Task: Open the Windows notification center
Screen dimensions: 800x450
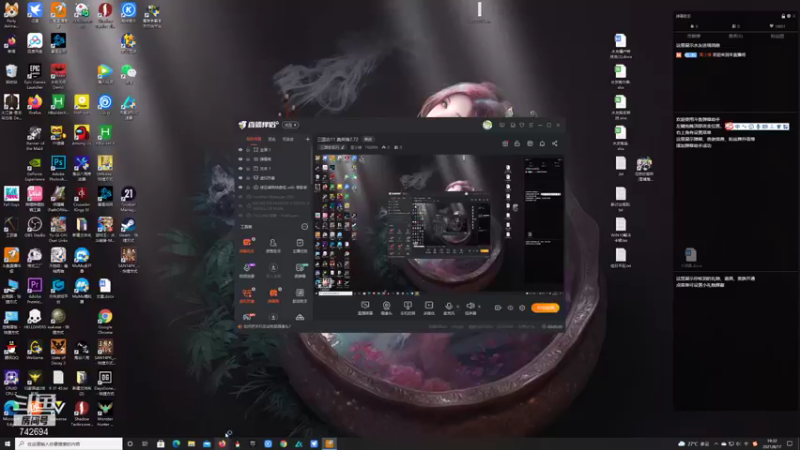Action: [x=790, y=444]
